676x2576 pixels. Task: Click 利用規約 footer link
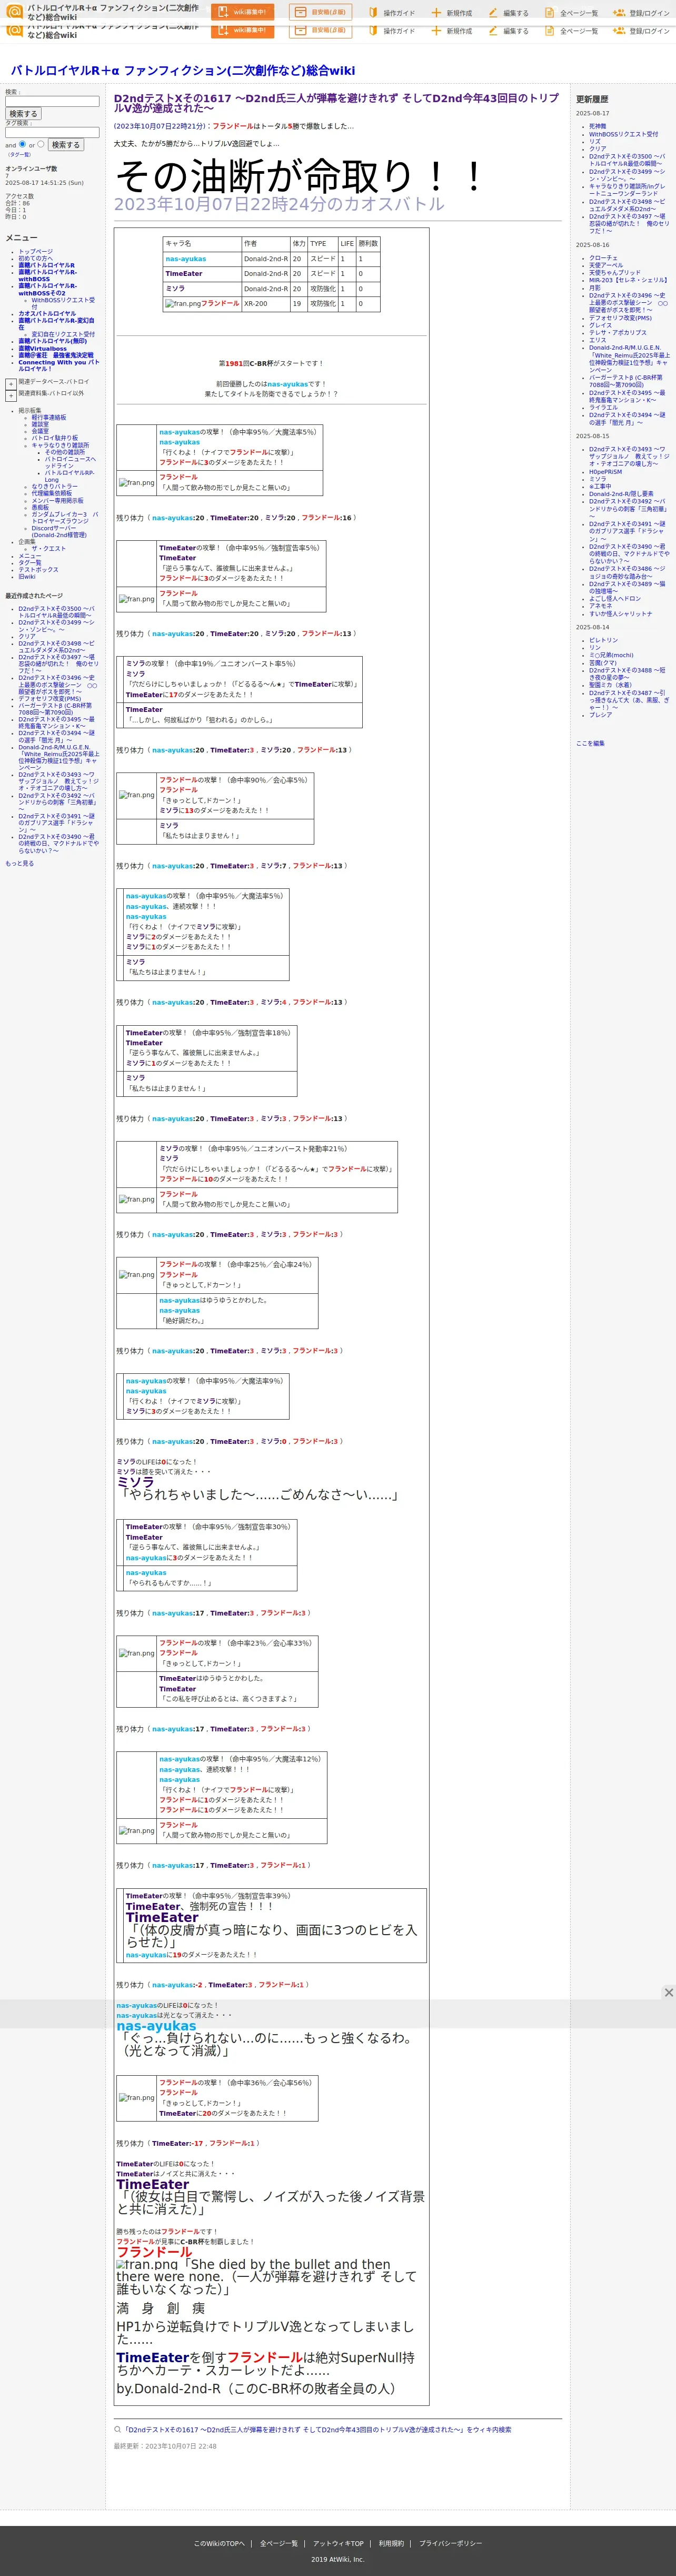click(x=391, y=2543)
